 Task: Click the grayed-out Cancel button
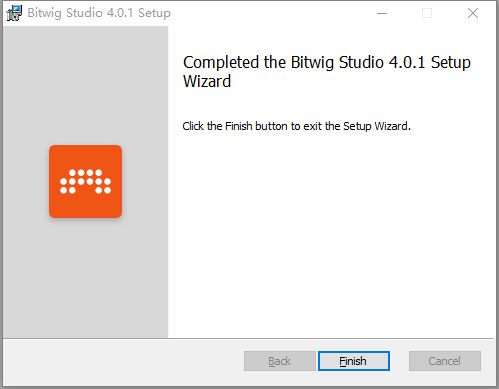pyautogui.click(x=445, y=361)
